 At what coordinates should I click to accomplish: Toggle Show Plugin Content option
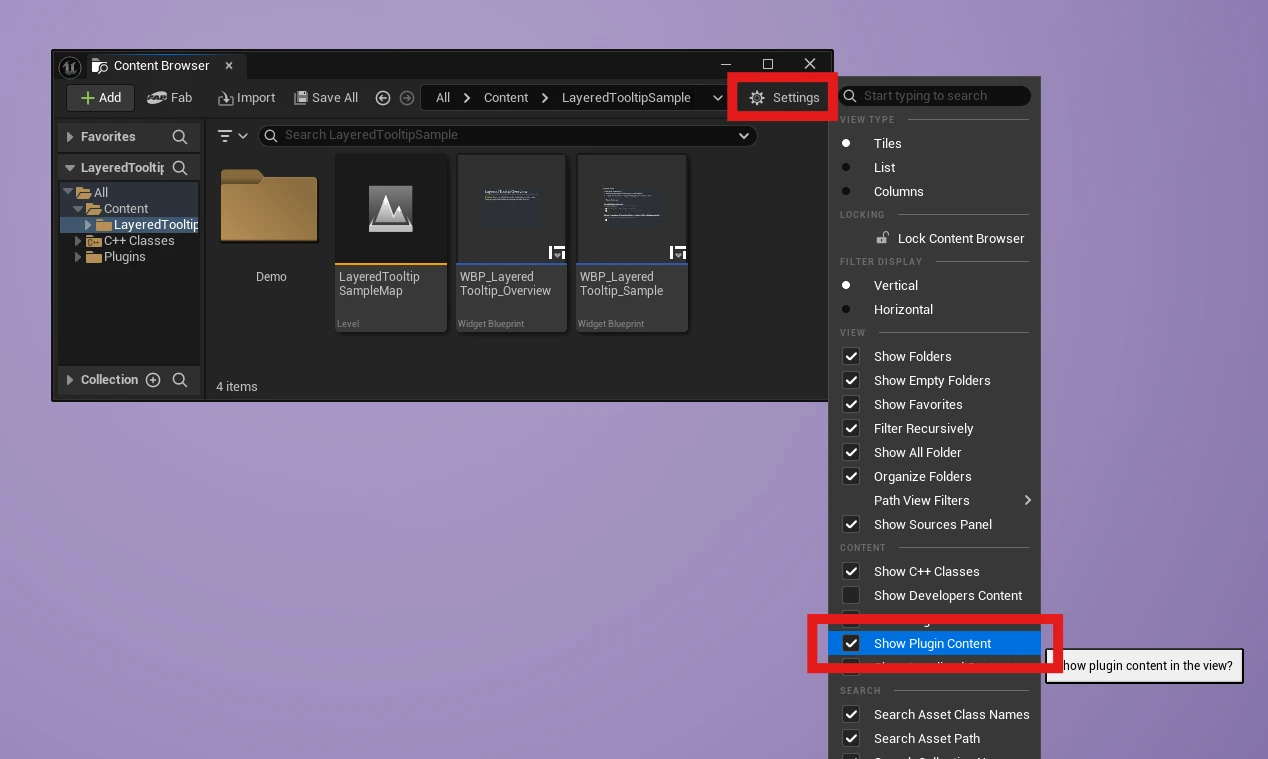coord(934,644)
